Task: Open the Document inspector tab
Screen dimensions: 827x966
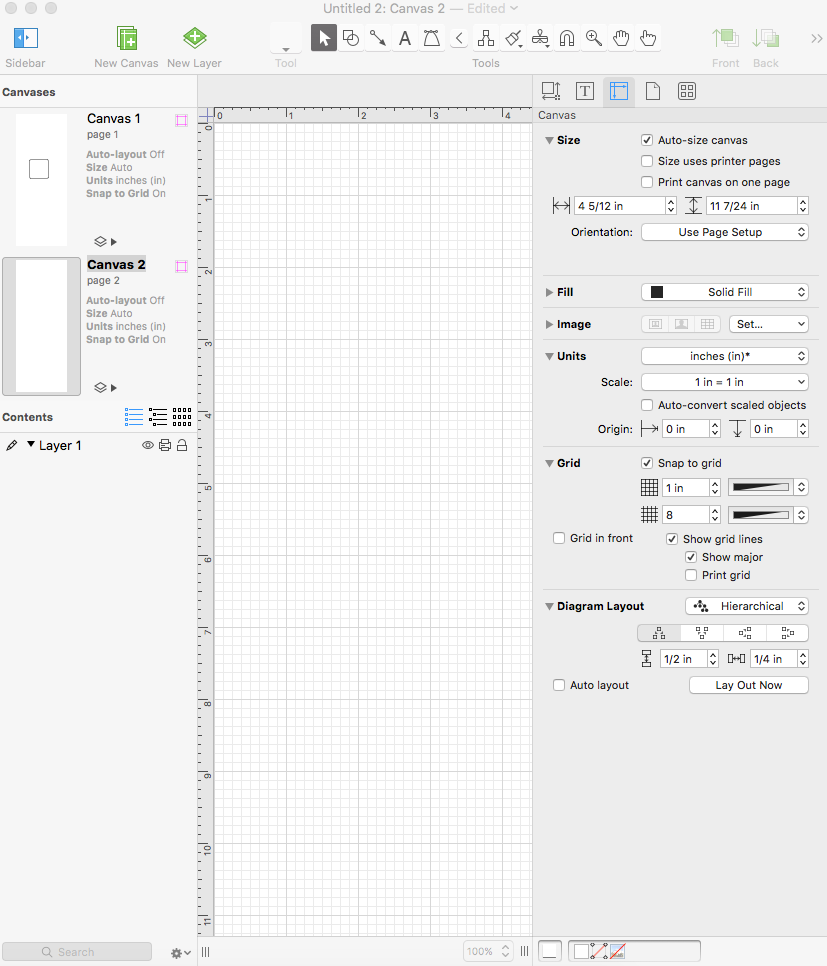Action: coord(653,91)
